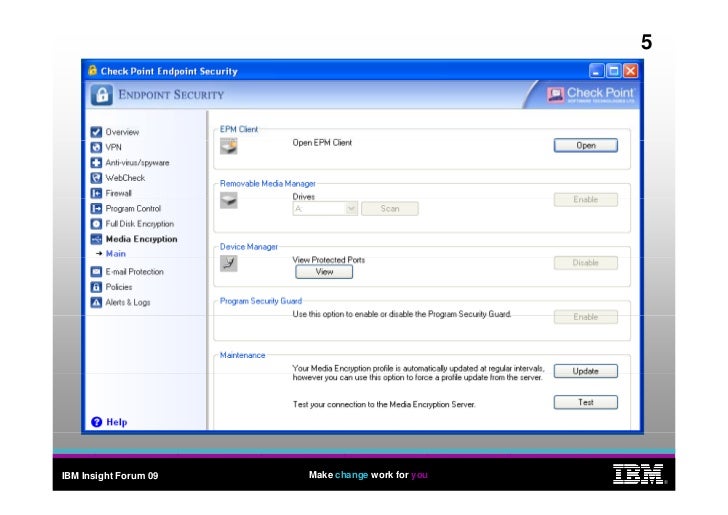
Task: Click the Alerts & Logs warning icon
Action: (x=96, y=303)
